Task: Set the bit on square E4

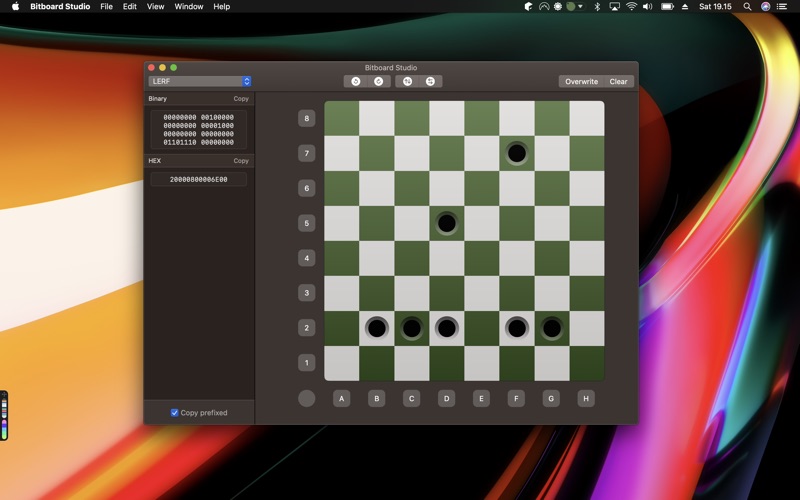Action: point(482,258)
